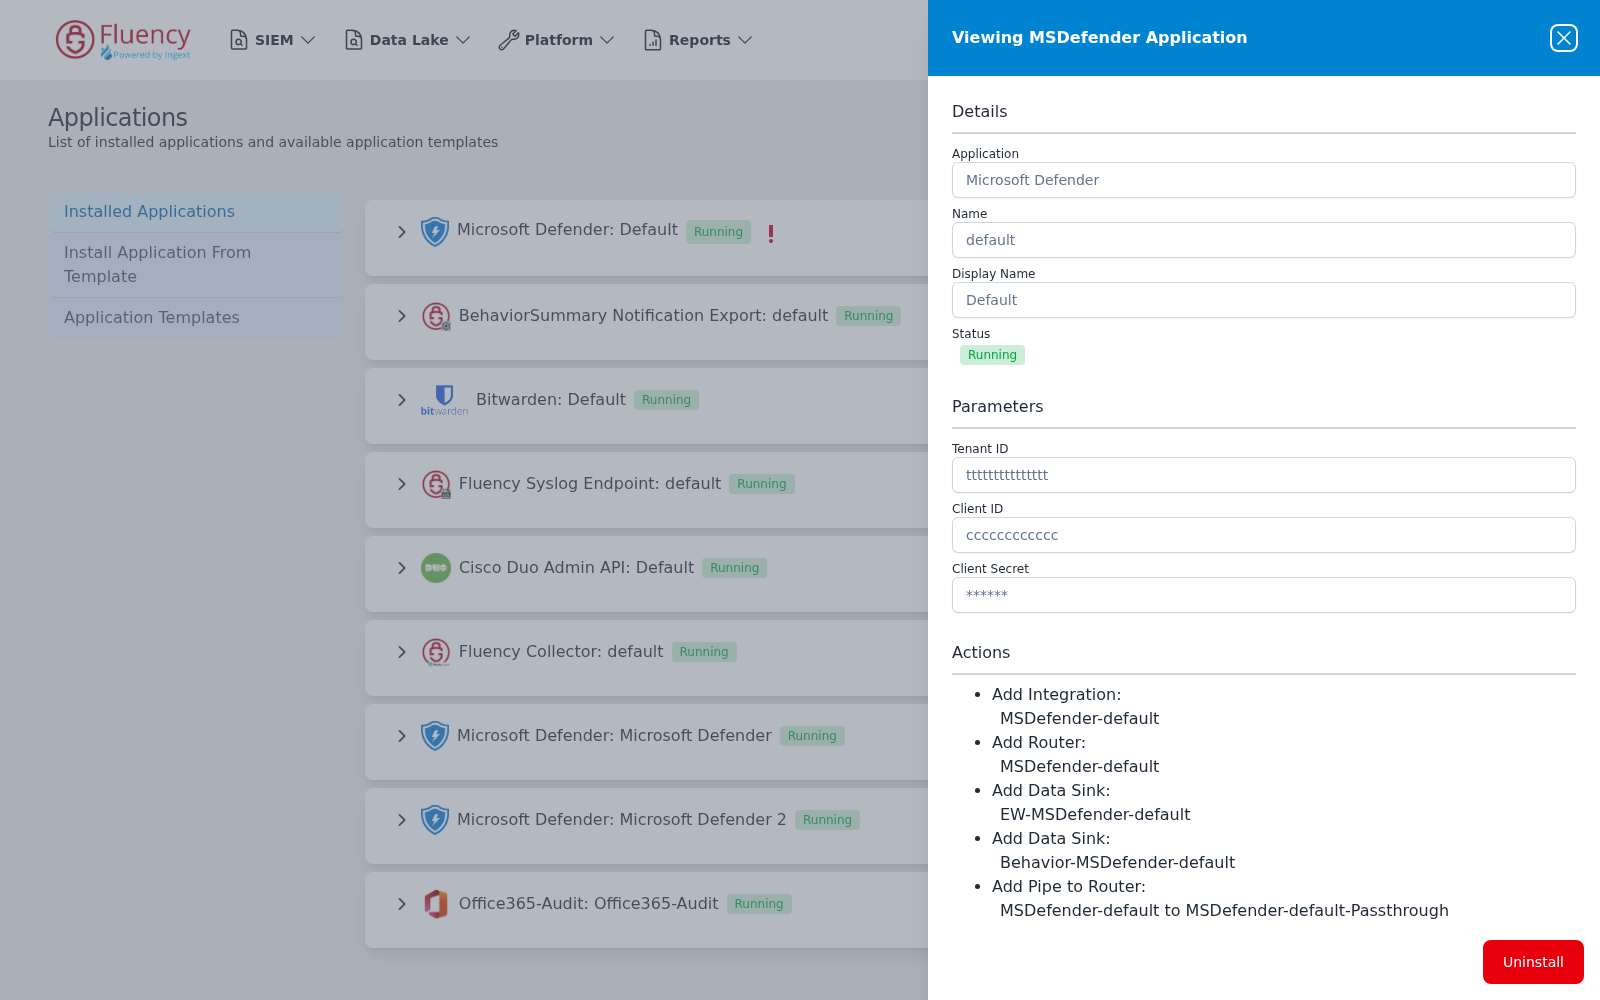Expand the Microsoft Defender 2 row
Viewport: 1600px width, 1000px height.
point(402,820)
